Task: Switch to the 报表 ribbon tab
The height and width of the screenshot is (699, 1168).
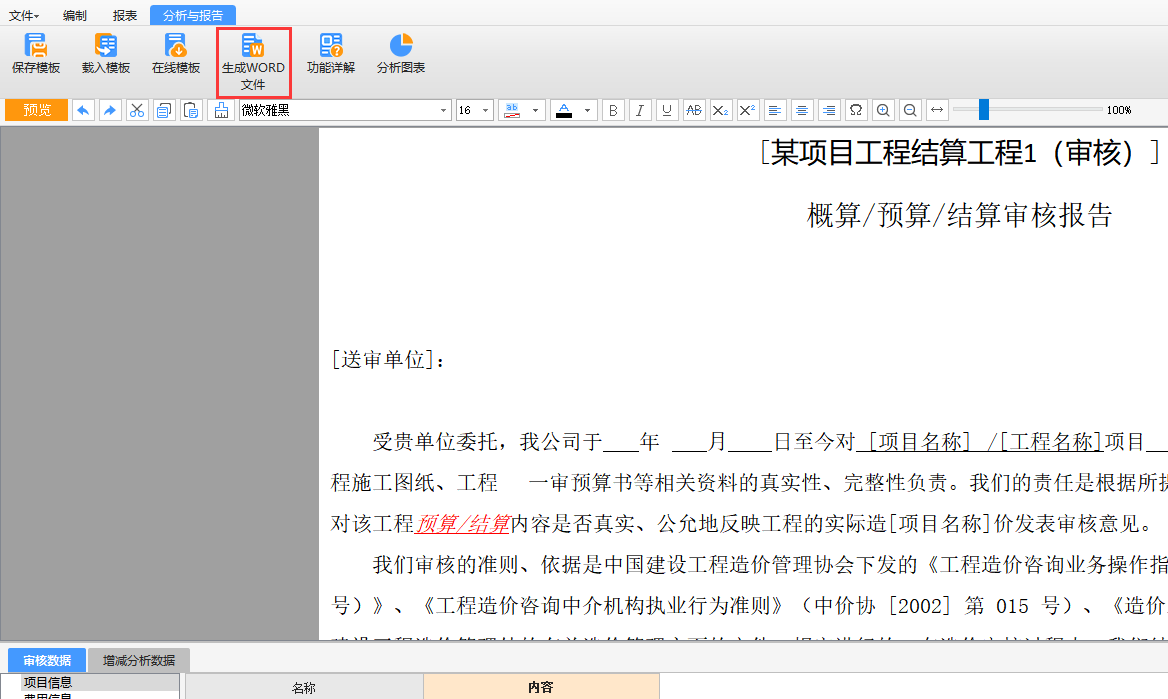Action: point(125,15)
